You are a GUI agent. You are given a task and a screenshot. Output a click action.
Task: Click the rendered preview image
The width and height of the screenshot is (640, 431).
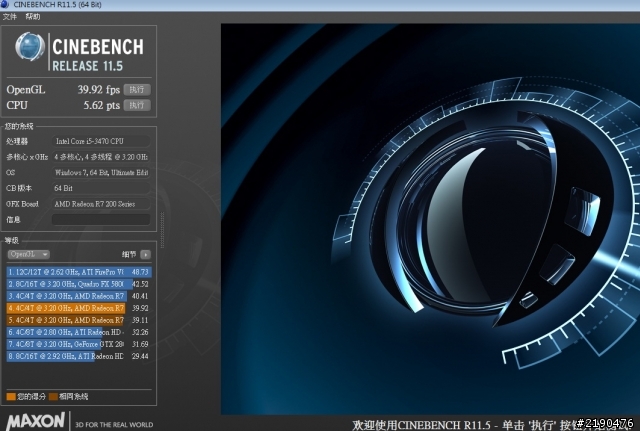(x=430, y=219)
